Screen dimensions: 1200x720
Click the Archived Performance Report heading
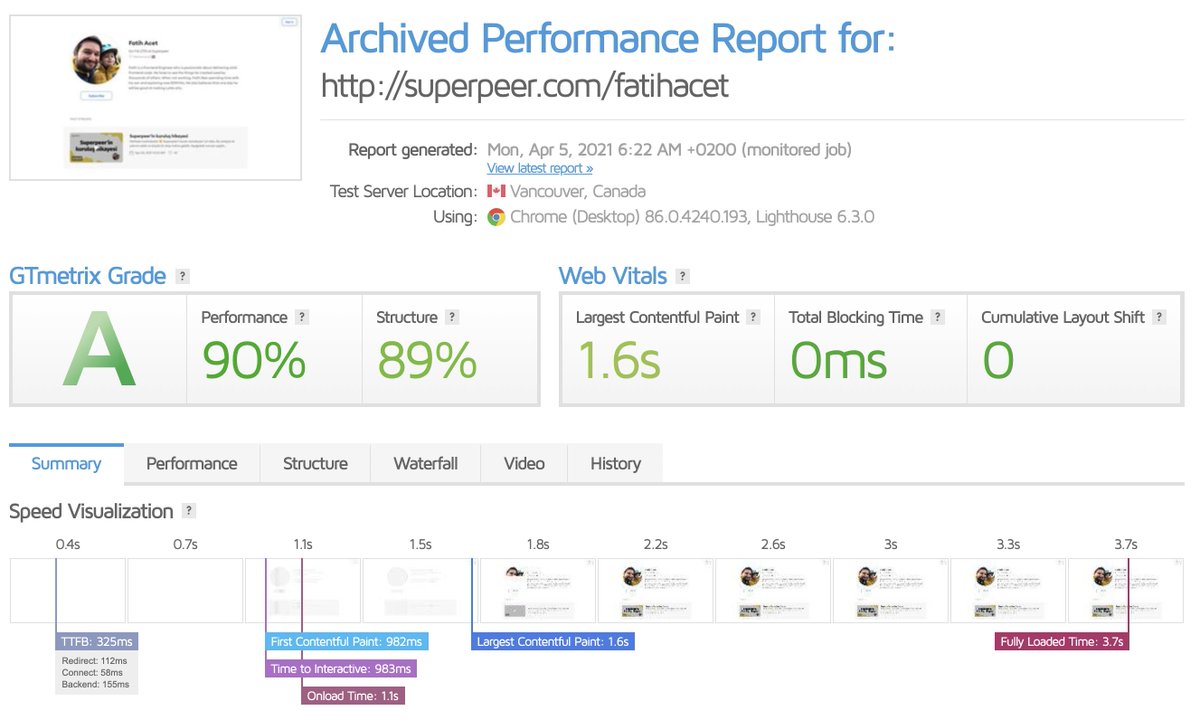click(608, 39)
